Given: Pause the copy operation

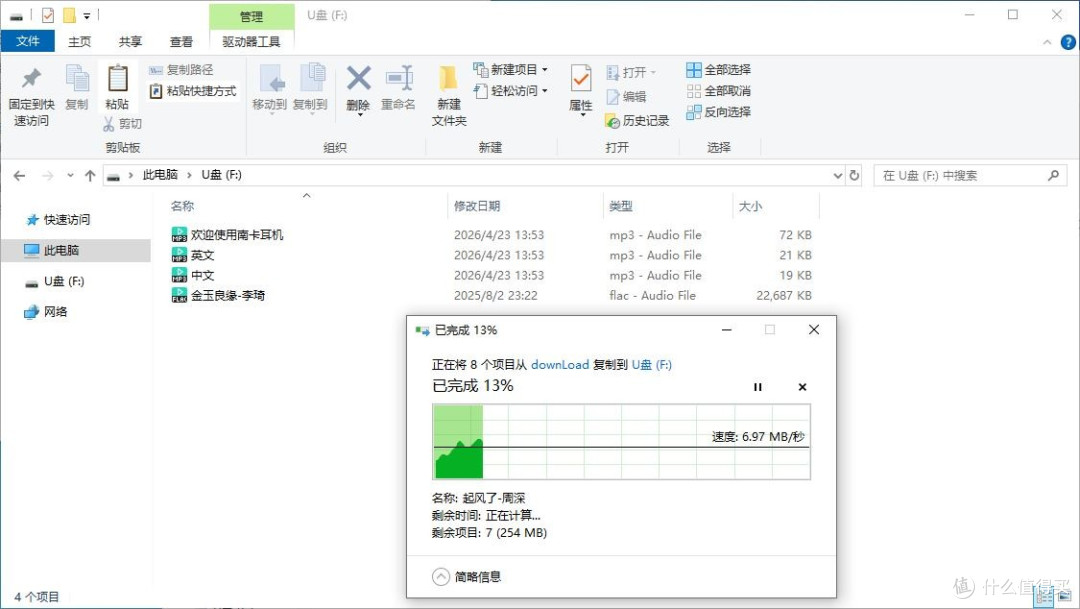Looking at the screenshot, I should point(758,387).
